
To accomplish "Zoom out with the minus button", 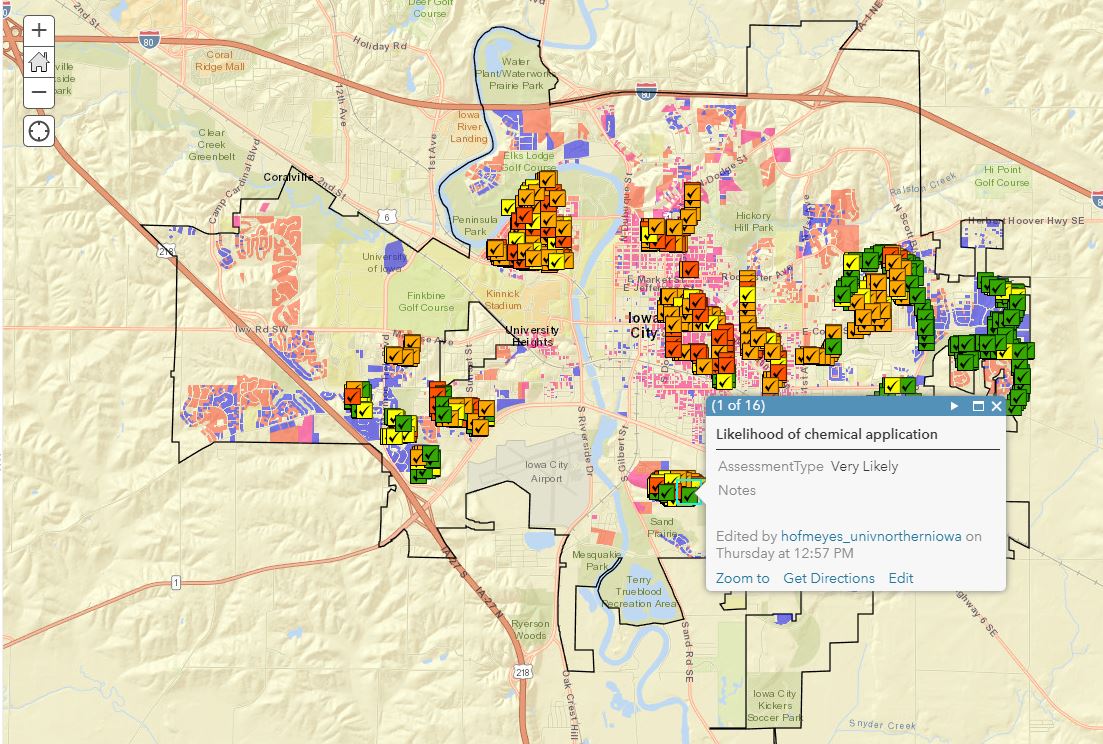I will pos(39,92).
